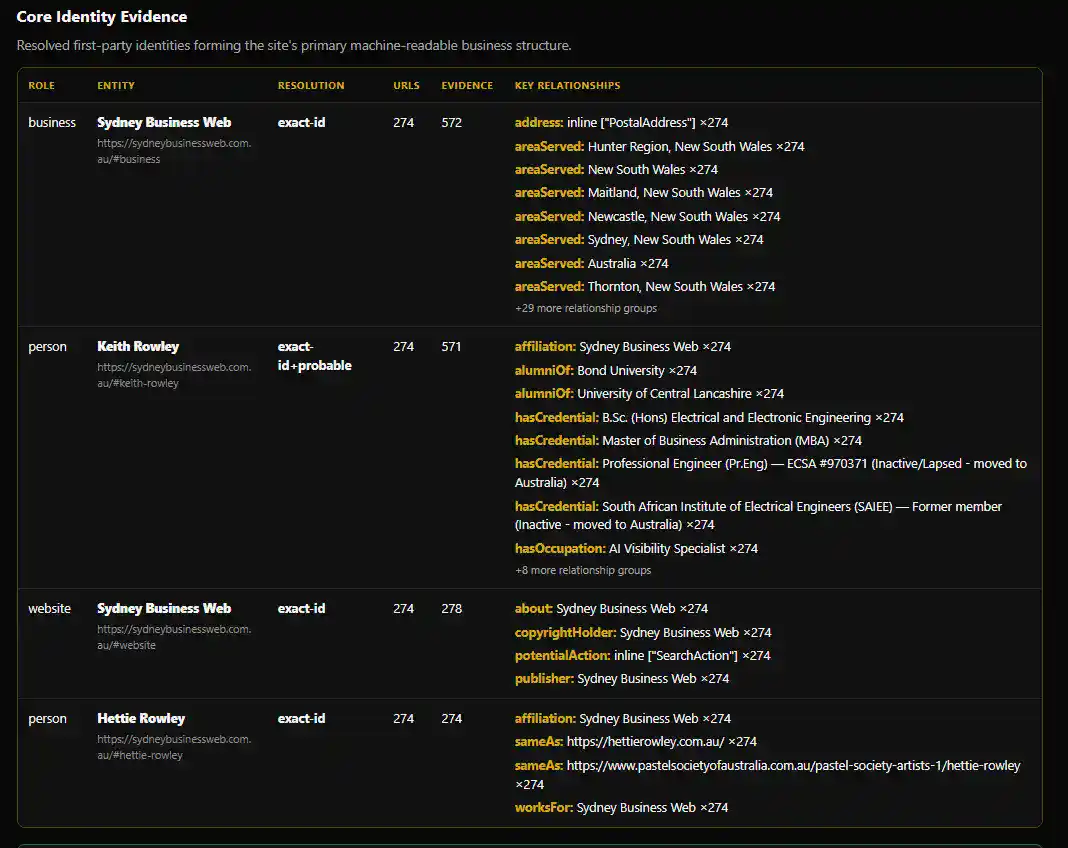Viewport: 1068px width, 848px height.
Task: Click areaServed Newcastle, New South Wales
Action: click(647, 217)
